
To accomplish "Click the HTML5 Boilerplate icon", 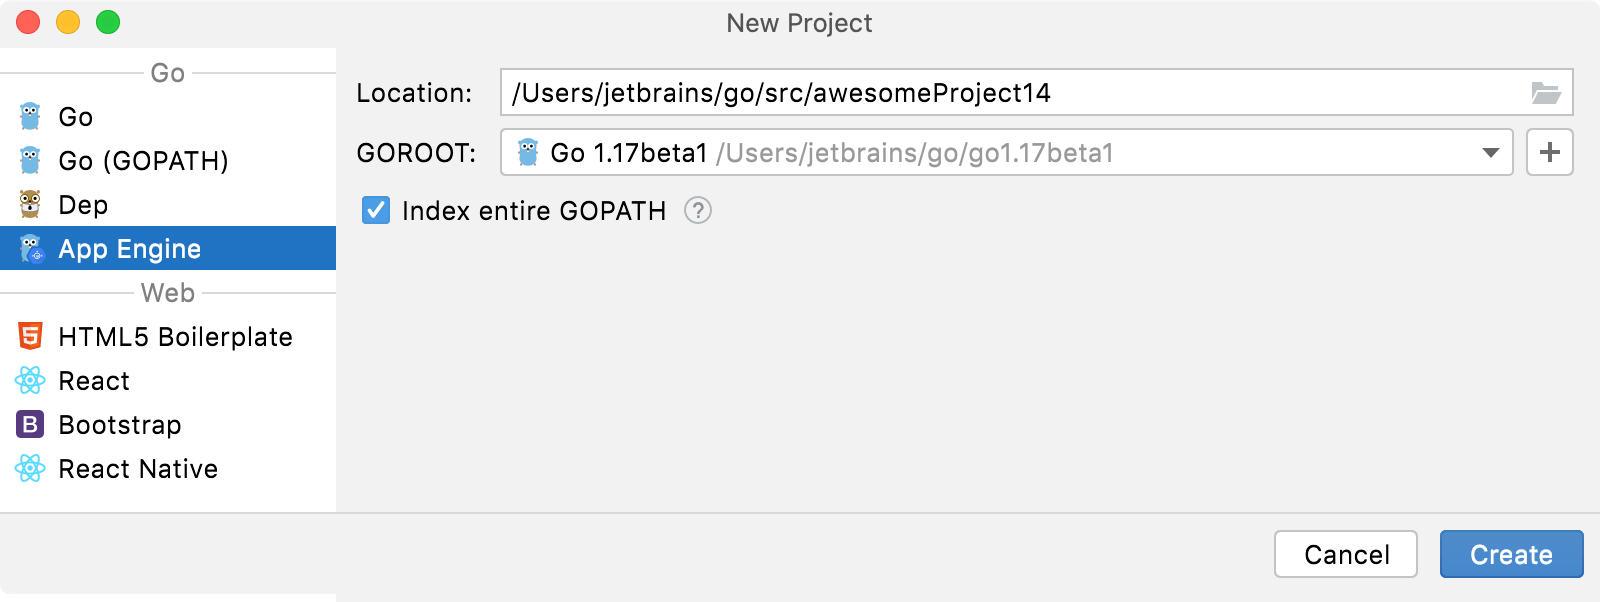I will (x=29, y=336).
